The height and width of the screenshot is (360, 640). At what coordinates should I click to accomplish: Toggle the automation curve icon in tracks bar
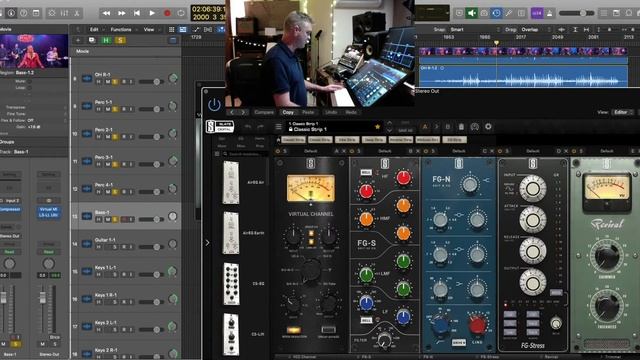pos(196,29)
